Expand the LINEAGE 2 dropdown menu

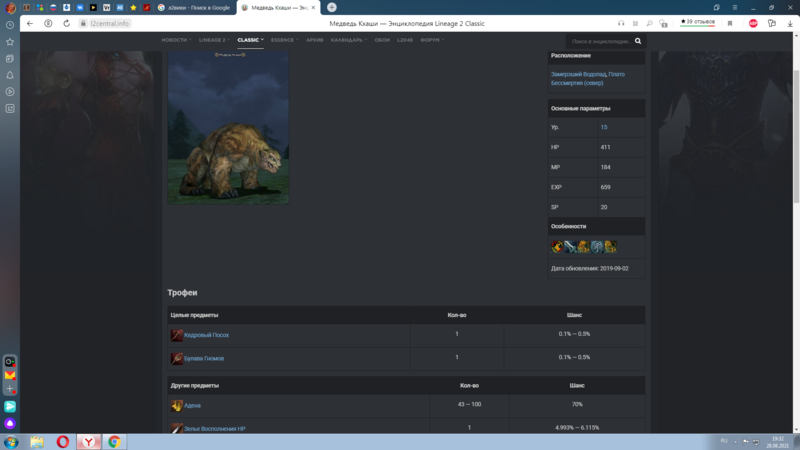pos(214,40)
